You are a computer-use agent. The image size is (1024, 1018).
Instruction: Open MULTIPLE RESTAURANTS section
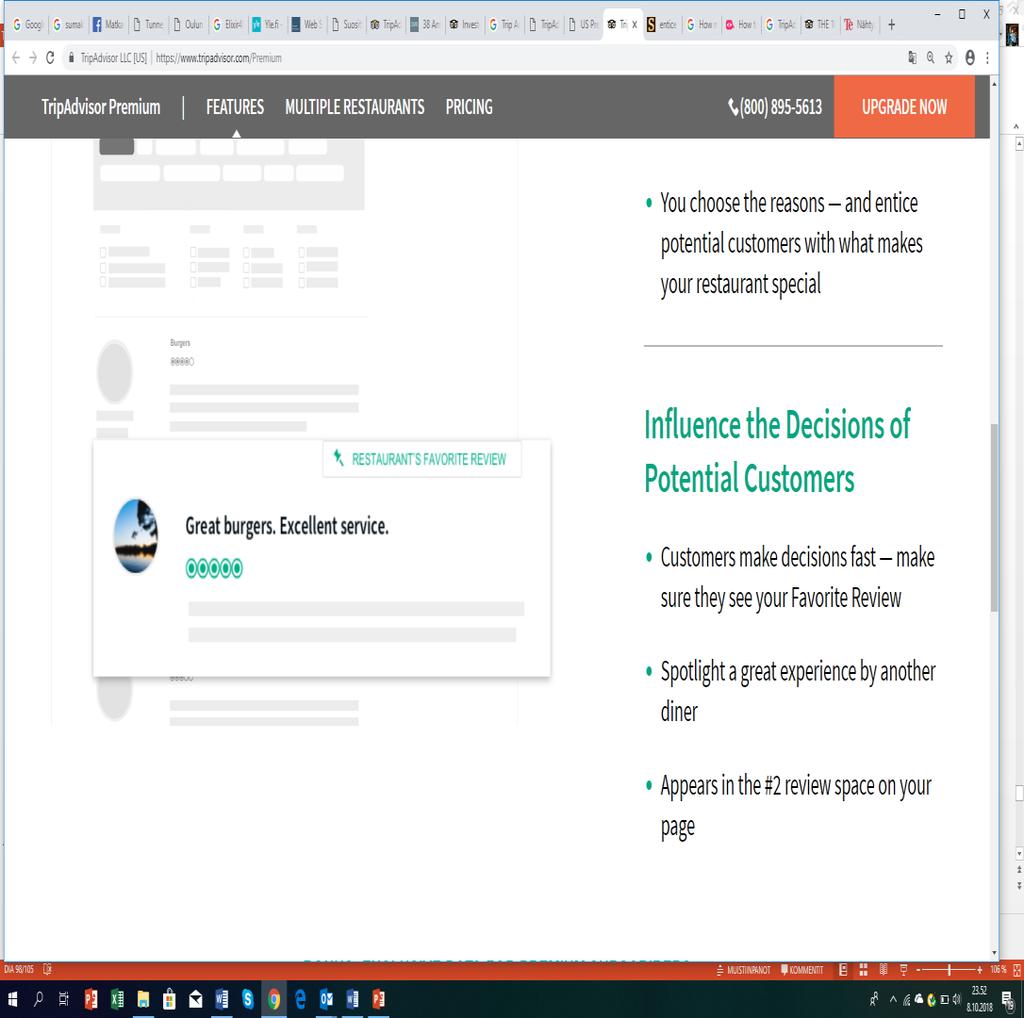click(355, 107)
